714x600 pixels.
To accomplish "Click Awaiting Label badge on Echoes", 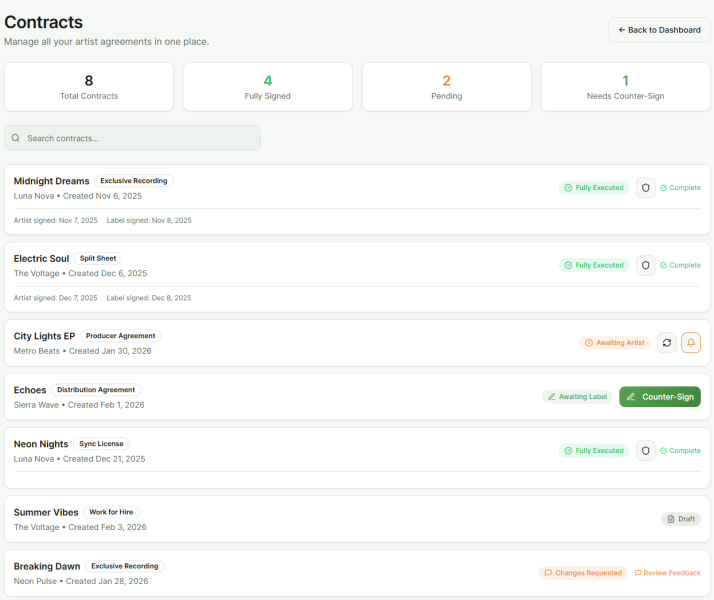I will (577, 397).
